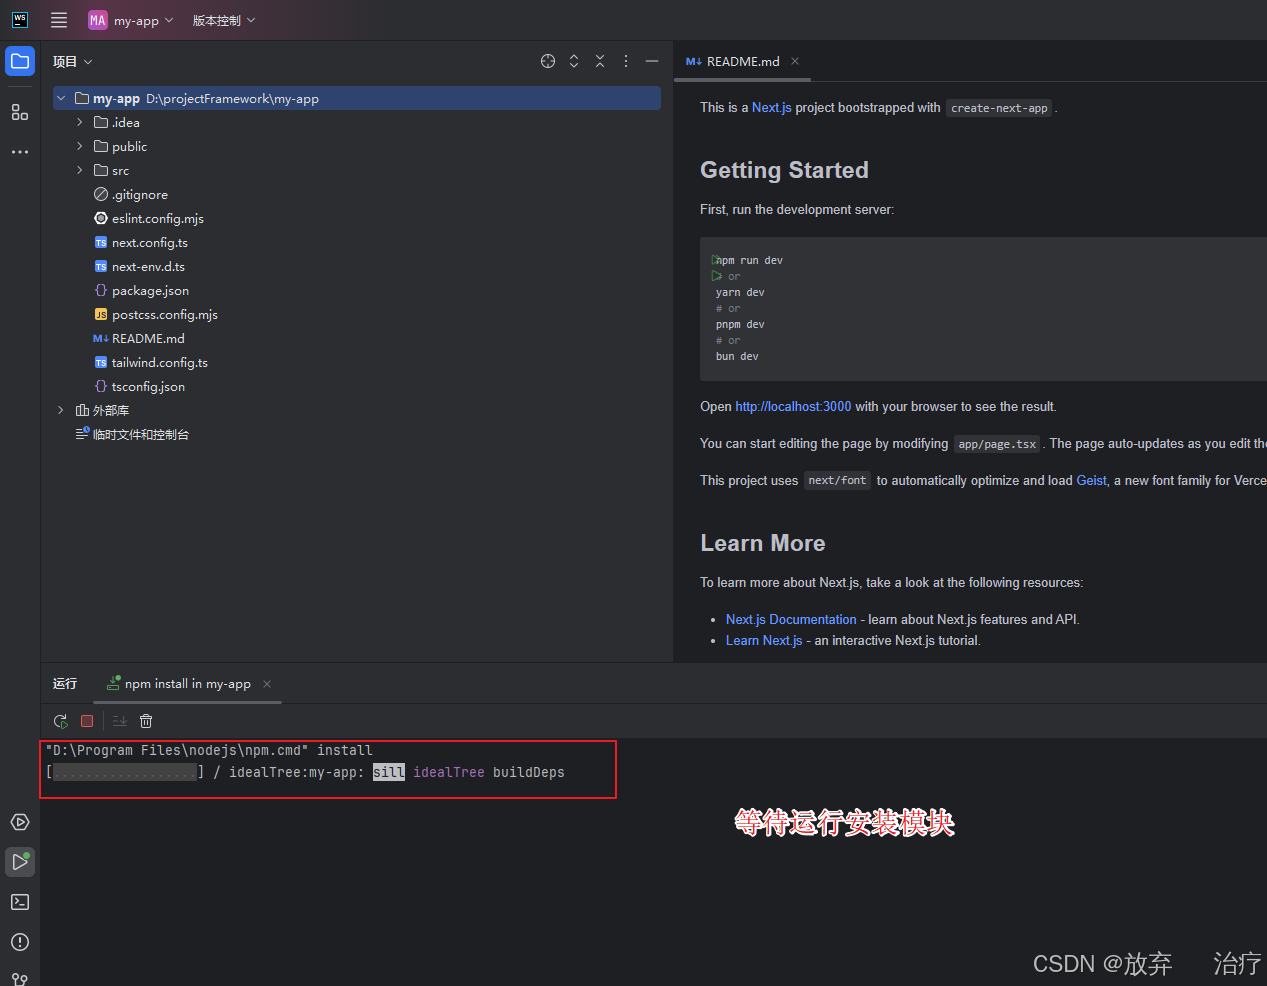This screenshot has width=1267, height=986.
Task: Select .gitignore file
Action: (139, 195)
